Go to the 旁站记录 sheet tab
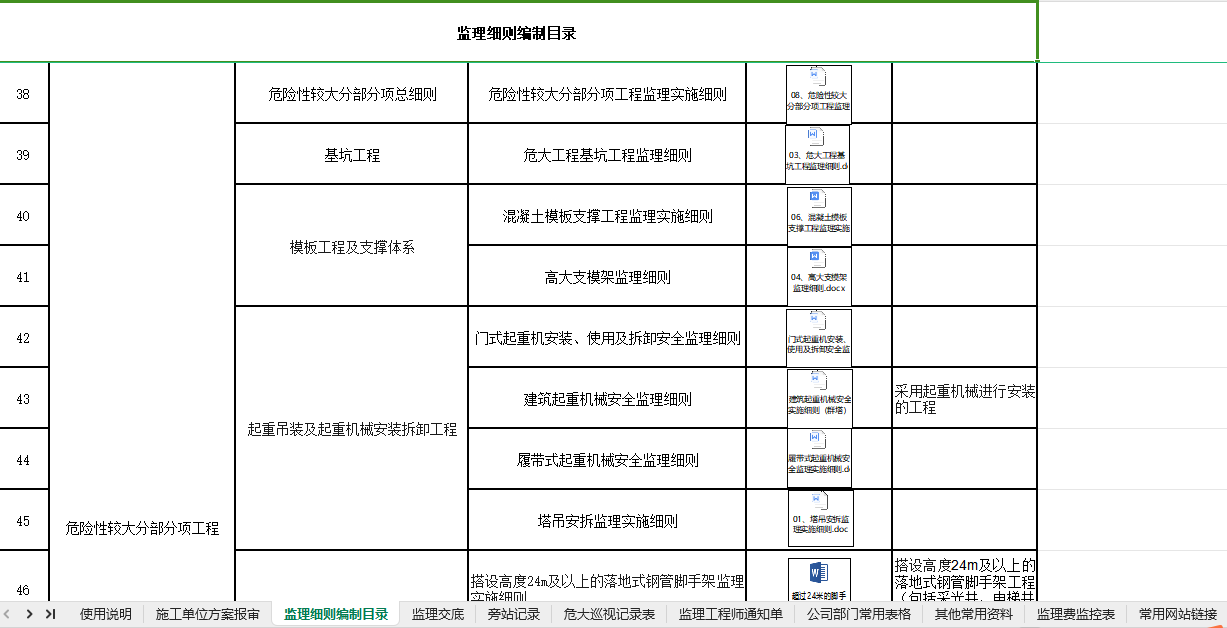Image resolution: width=1227 pixels, height=628 pixels. (513, 614)
